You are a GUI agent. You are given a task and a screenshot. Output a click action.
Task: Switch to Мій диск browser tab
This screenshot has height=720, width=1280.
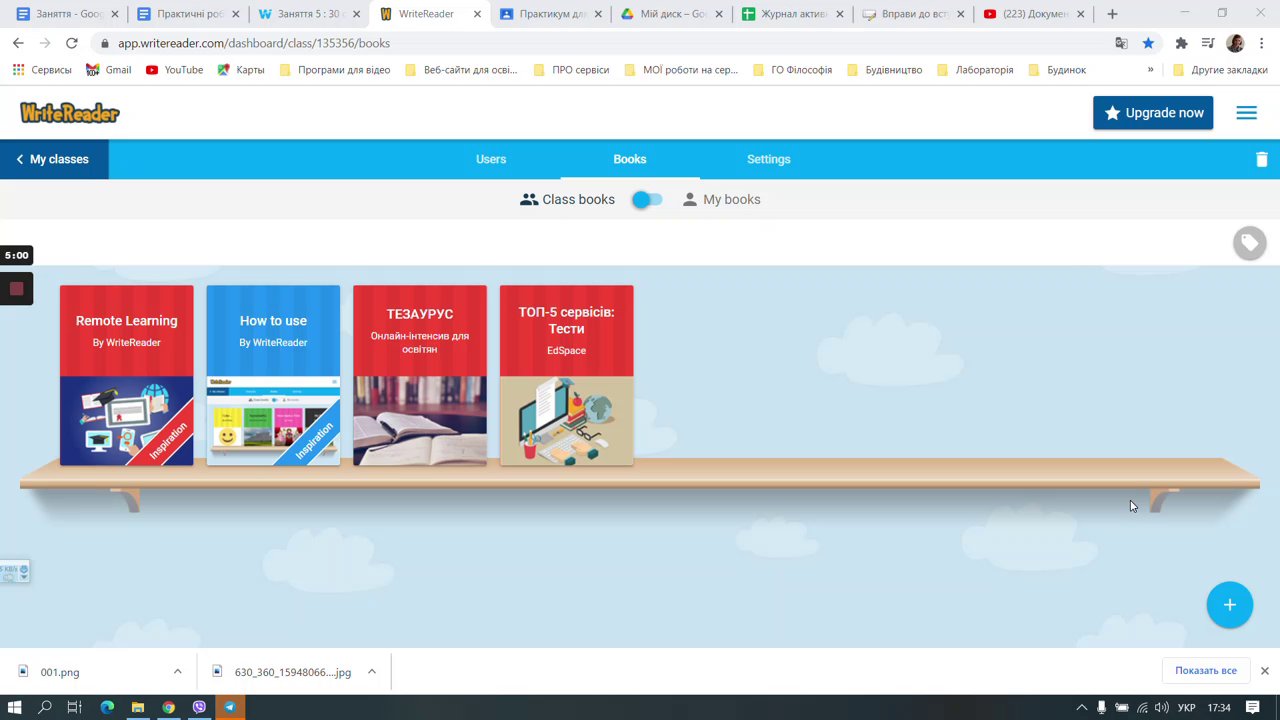[x=673, y=14]
